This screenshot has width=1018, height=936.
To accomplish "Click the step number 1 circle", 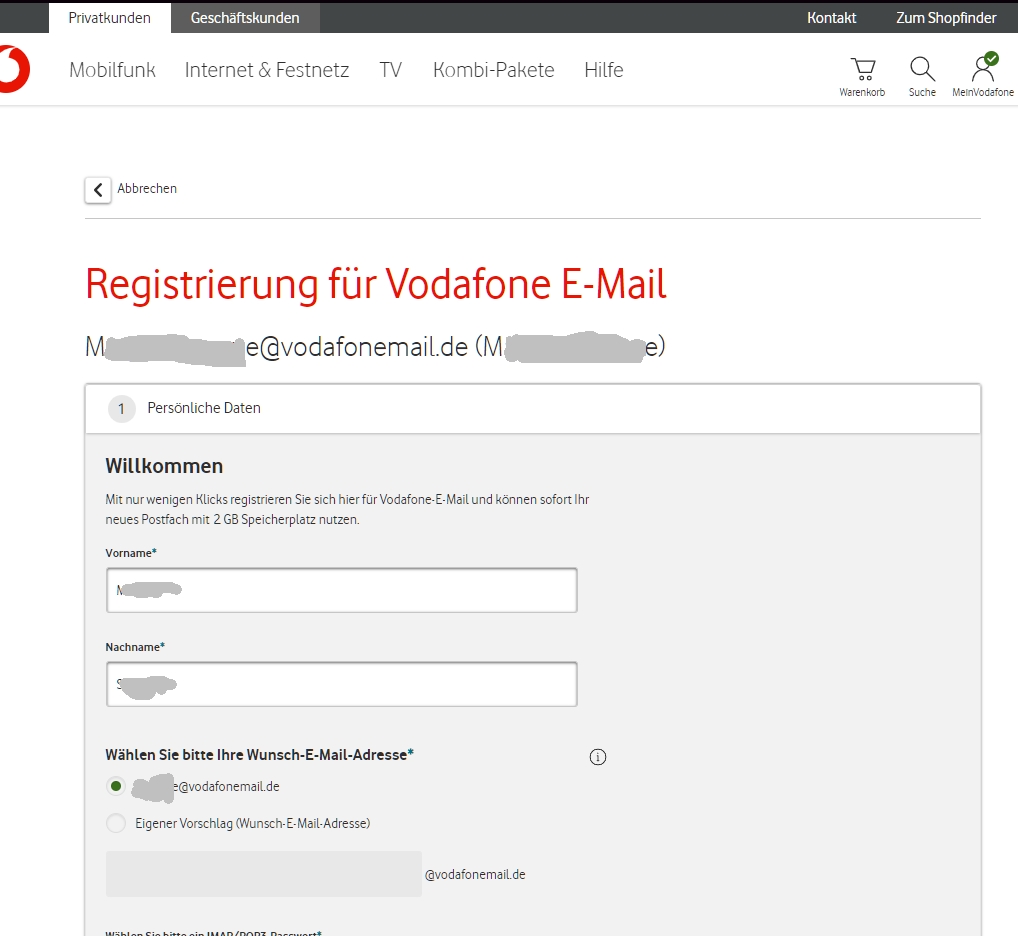I will tap(121, 409).
